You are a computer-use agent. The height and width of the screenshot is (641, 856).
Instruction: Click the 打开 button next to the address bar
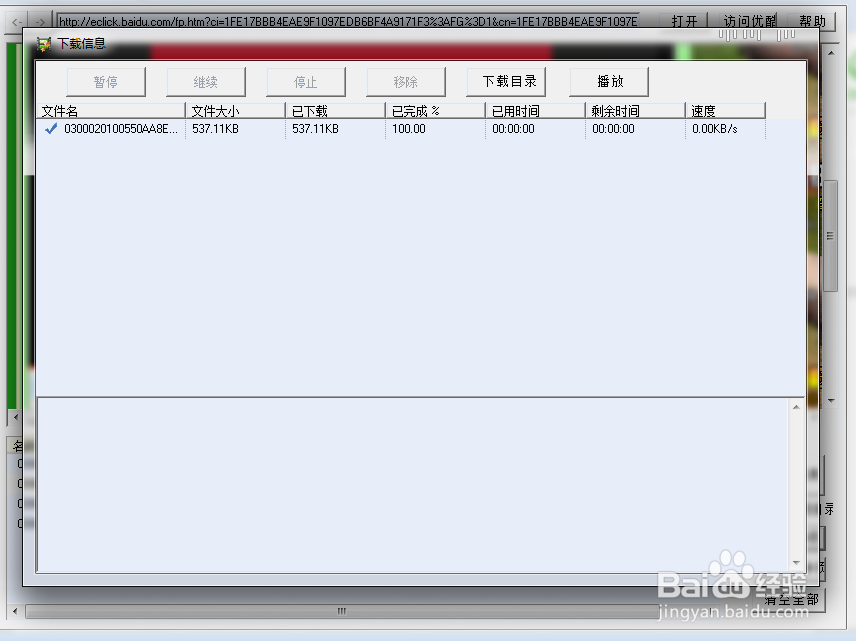pos(685,20)
